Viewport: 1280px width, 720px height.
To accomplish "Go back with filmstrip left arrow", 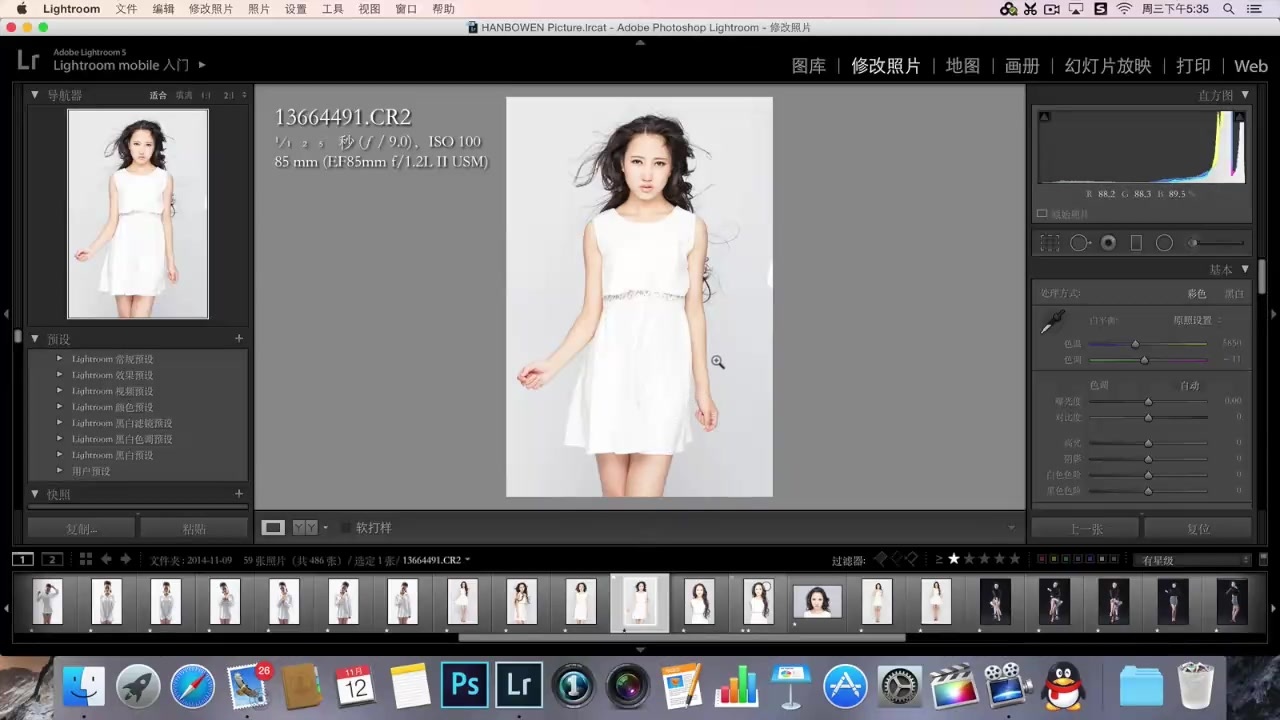I will [107, 560].
